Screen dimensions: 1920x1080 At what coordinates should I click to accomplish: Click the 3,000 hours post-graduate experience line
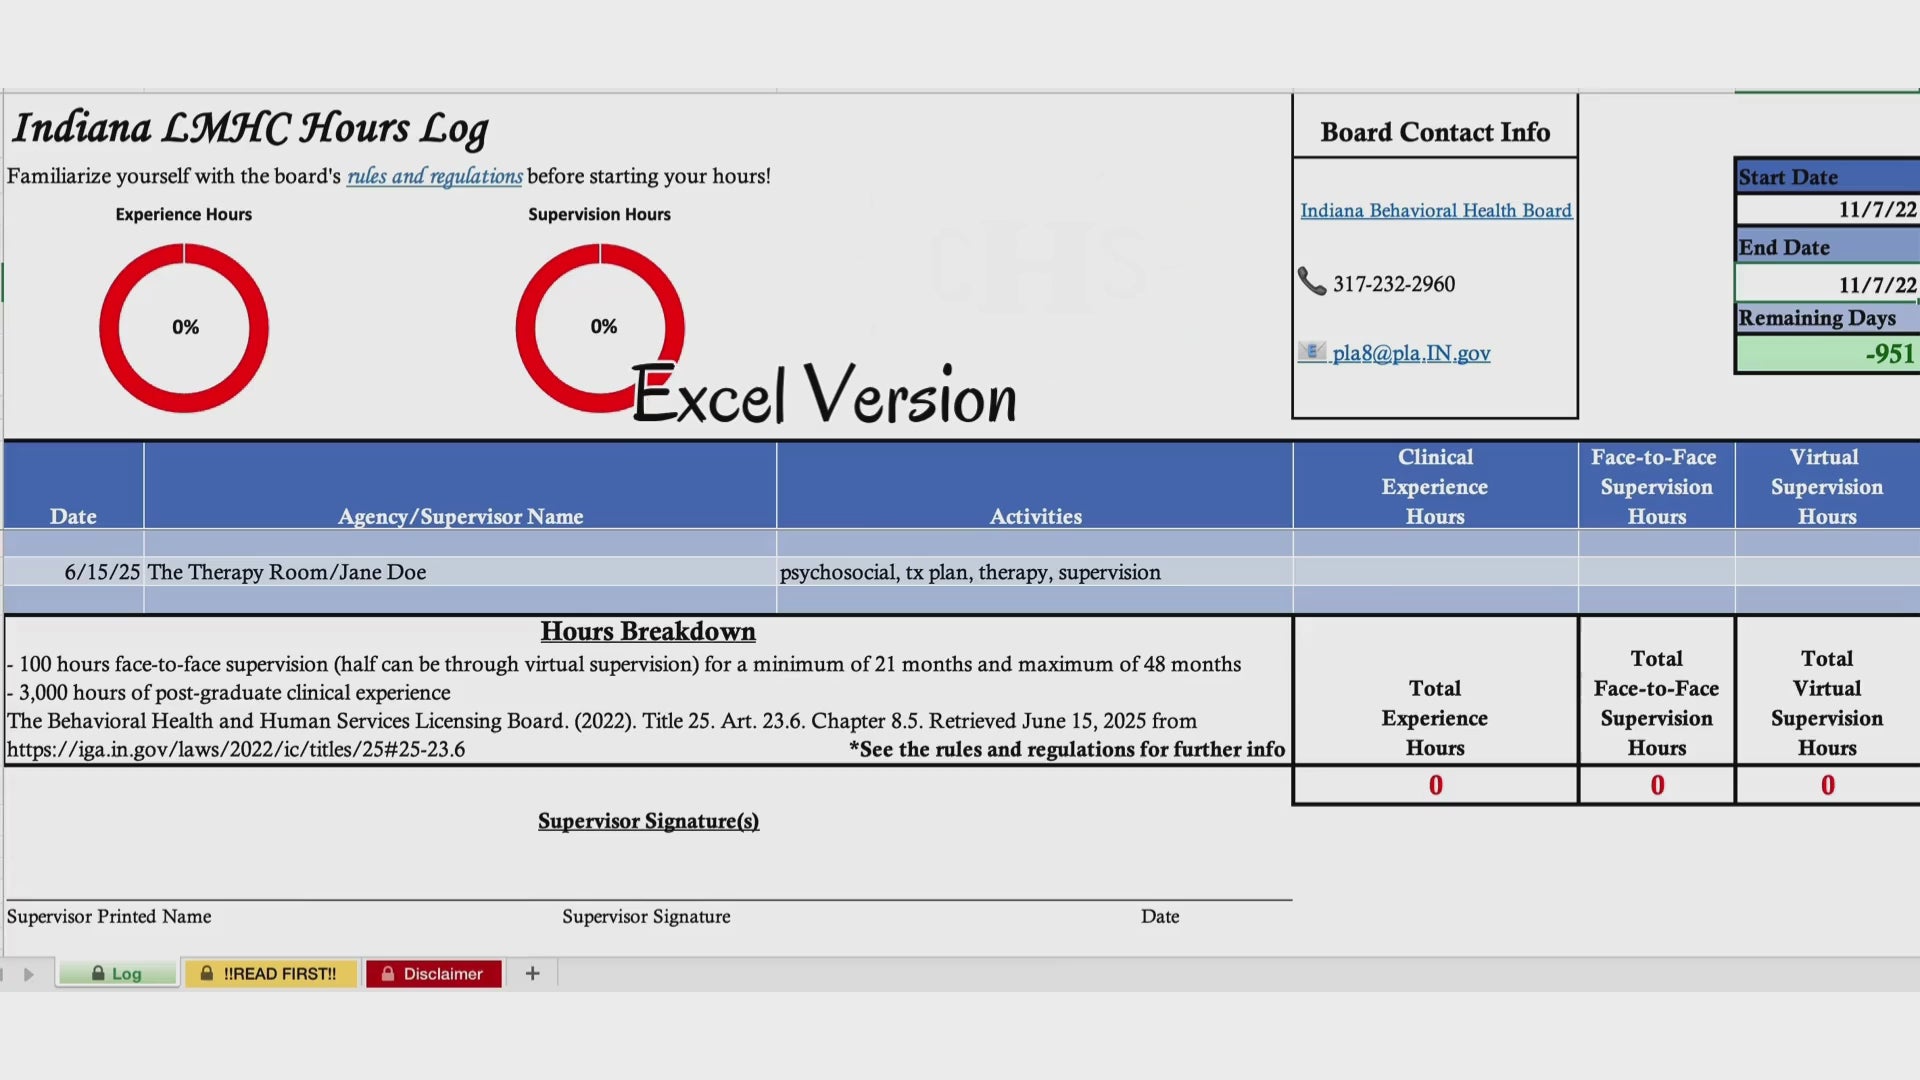228,692
